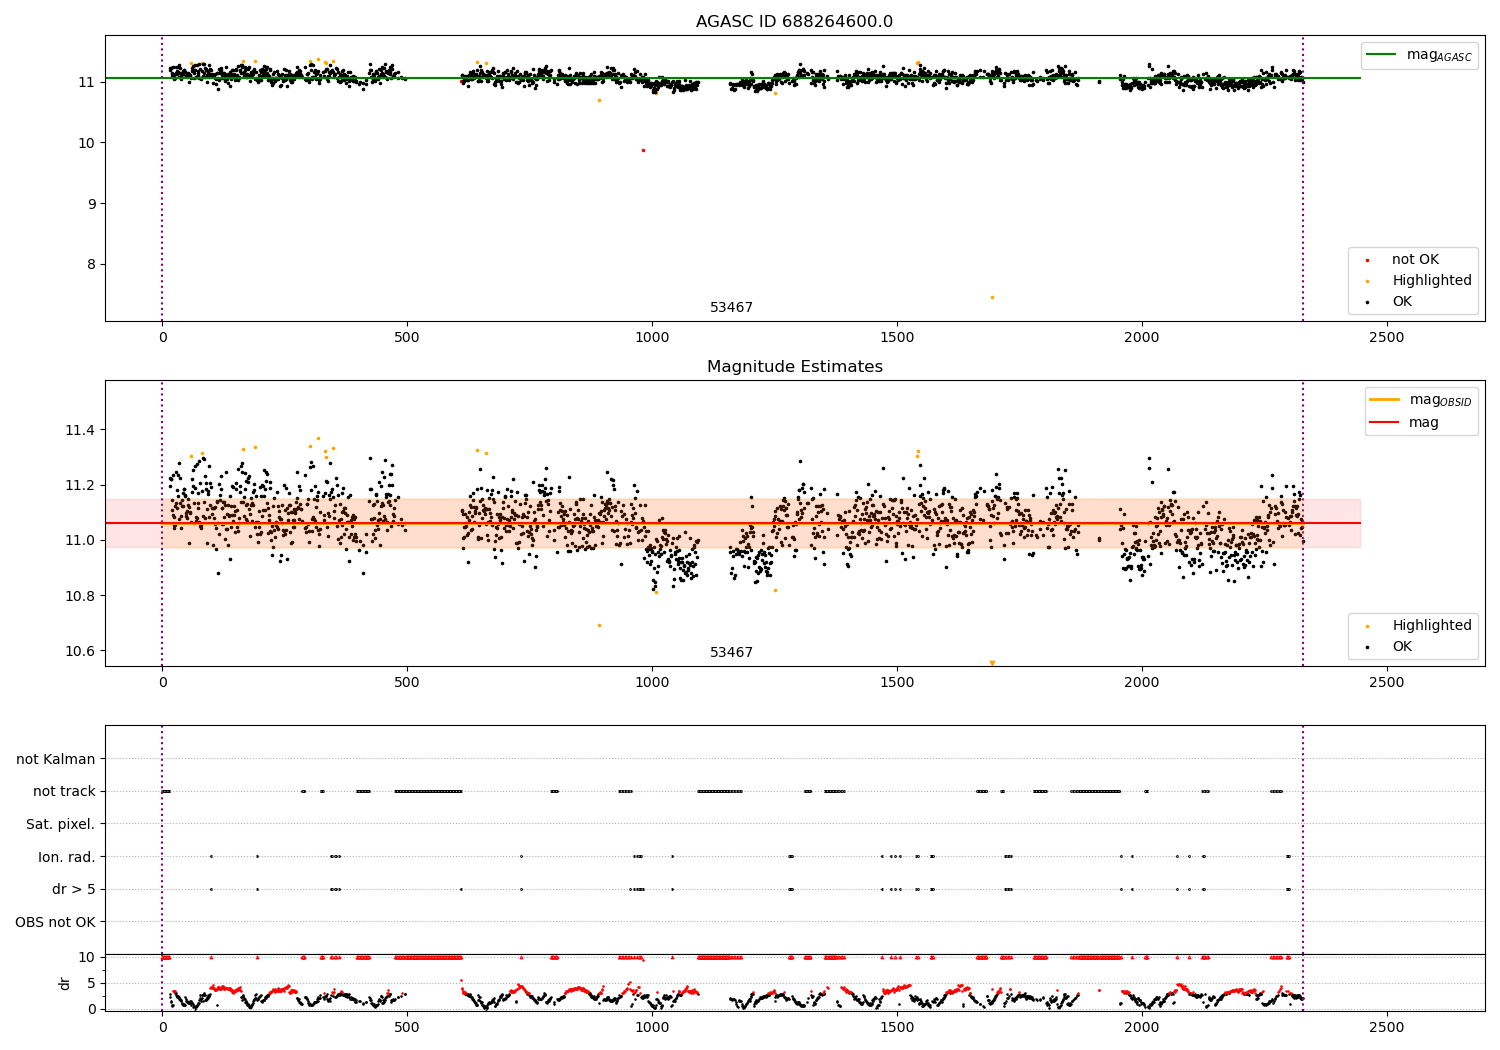Screen dimensions: 1500x1050
Task: Click the orange outlier near 10.7 in Magnitude Estimates
Action: [x=599, y=625]
